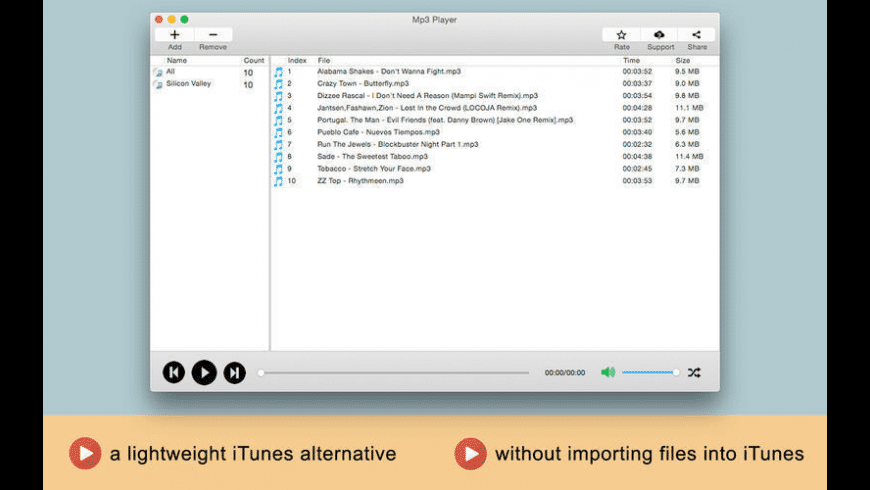The image size is (870, 490).
Task: Click music note icon for track 10
Action: [x=279, y=181]
